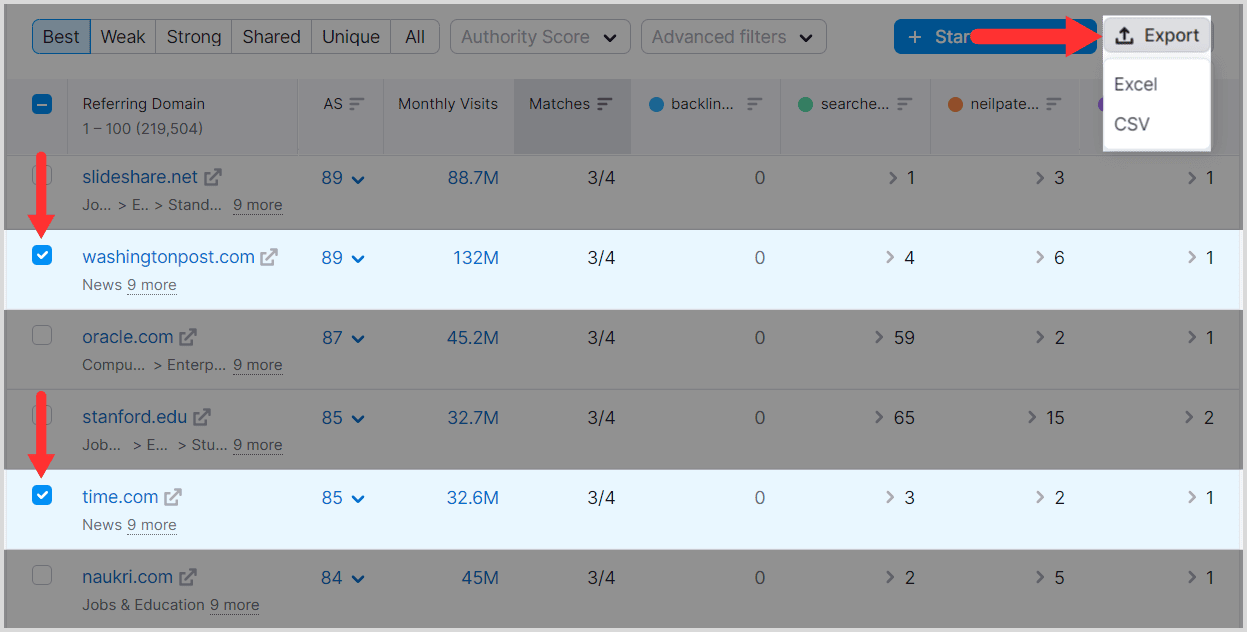
Task: Click the blue dot in backlinko column header
Action: 656,104
